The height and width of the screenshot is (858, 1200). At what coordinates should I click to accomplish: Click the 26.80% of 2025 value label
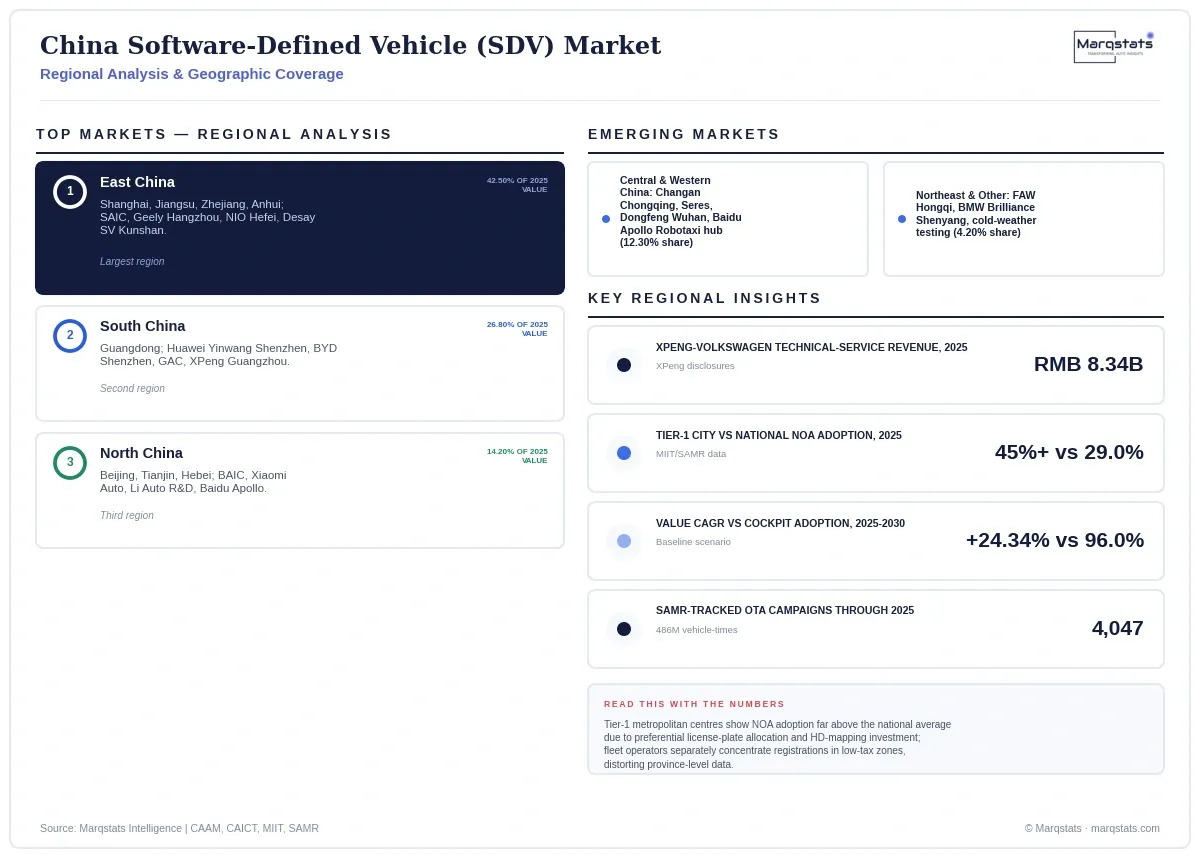[517, 329]
